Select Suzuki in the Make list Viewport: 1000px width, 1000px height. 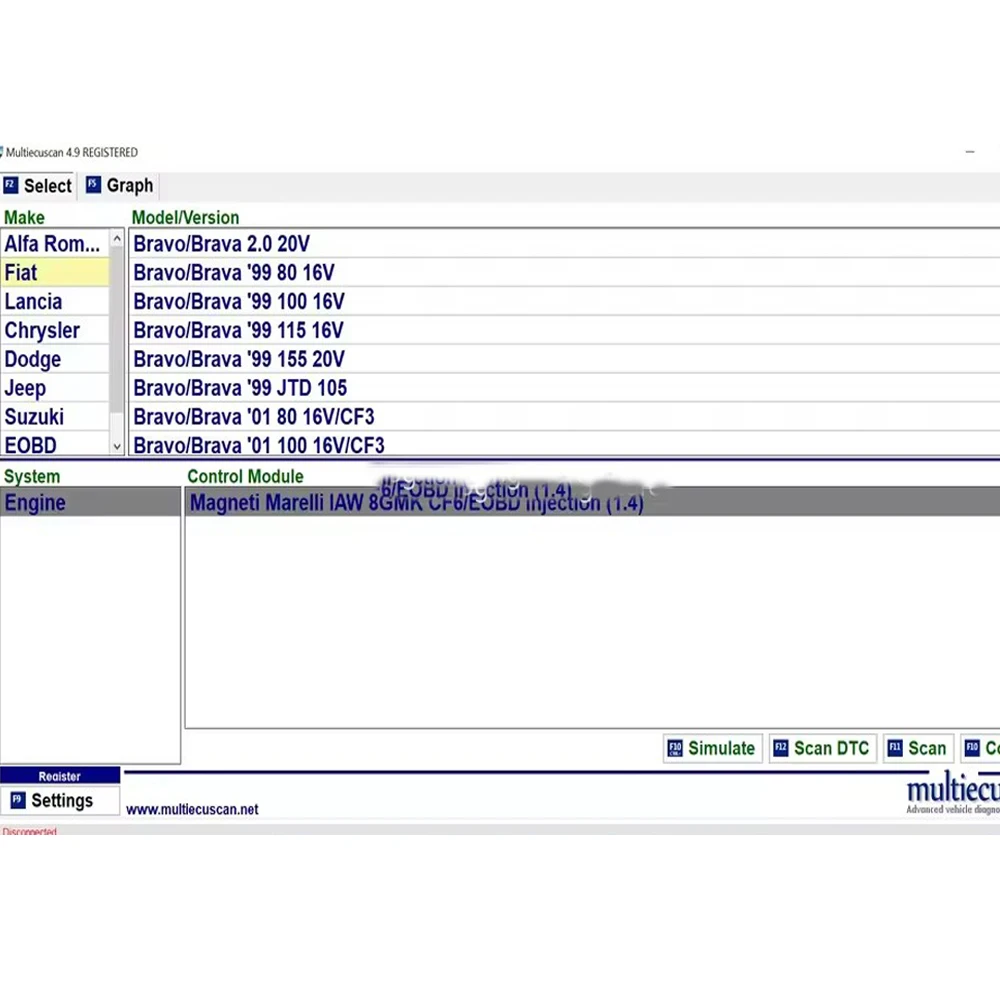55,416
